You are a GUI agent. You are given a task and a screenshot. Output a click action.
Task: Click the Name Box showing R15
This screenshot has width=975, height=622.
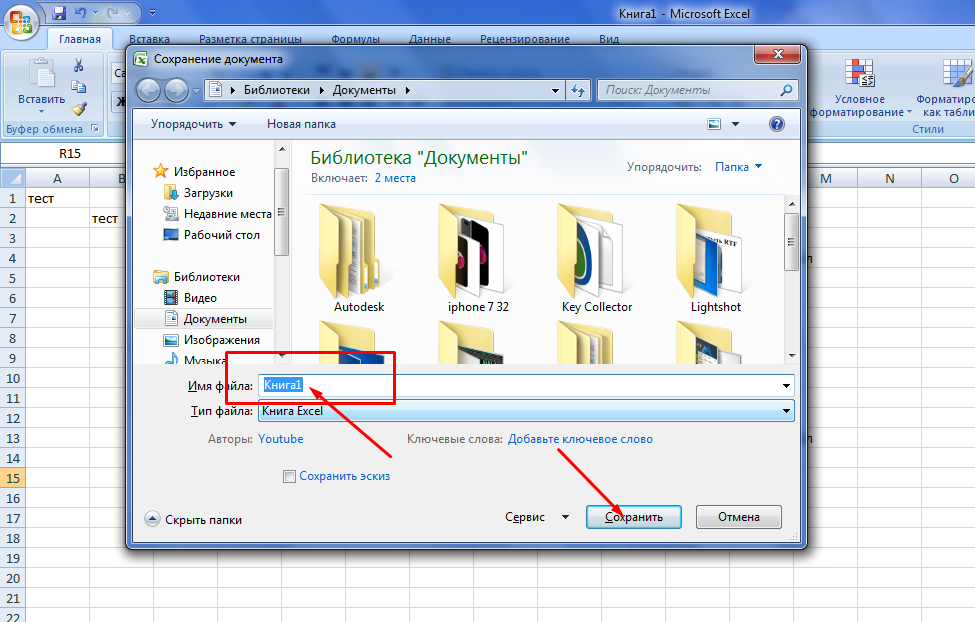coord(70,154)
